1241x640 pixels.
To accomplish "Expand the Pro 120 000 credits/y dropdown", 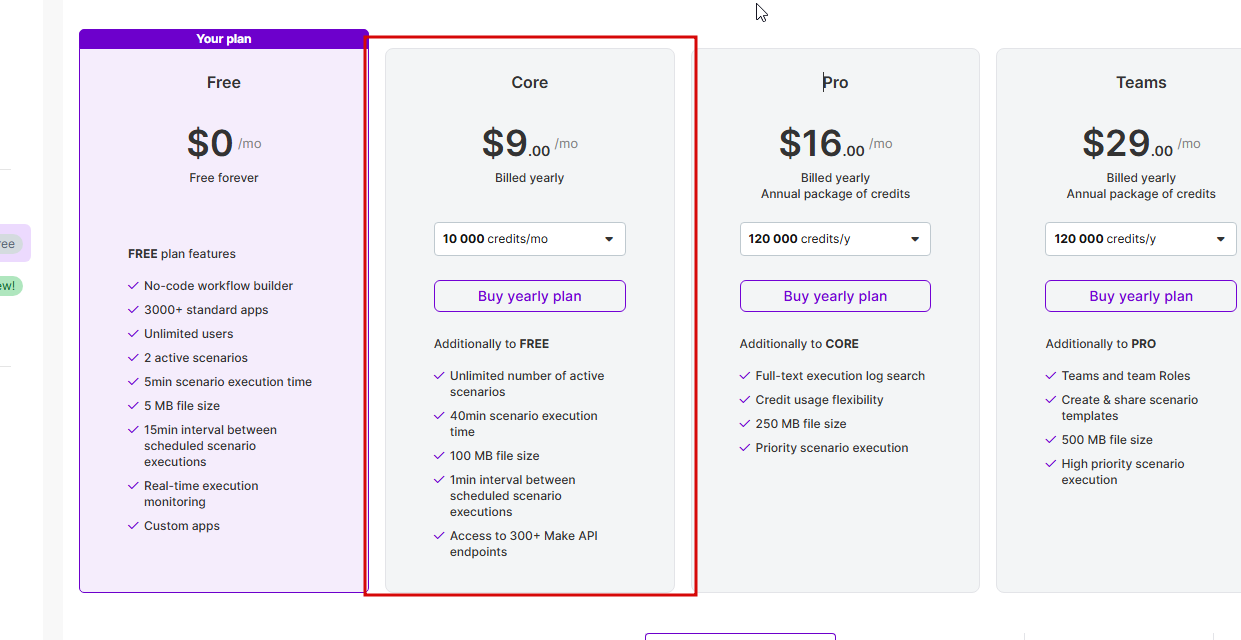I will click(x=835, y=239).
